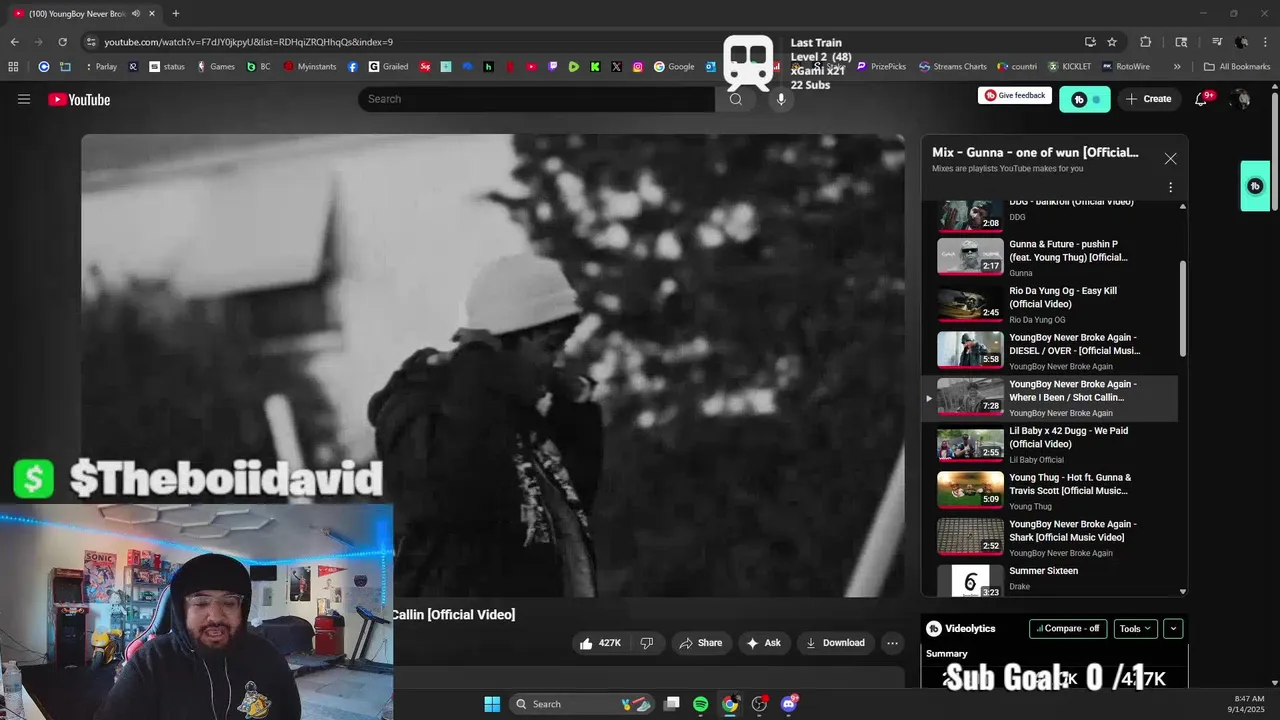Open the Videolytics Tools dropdown
This screenshot has width=1280, height=720.
(1135, 629)
